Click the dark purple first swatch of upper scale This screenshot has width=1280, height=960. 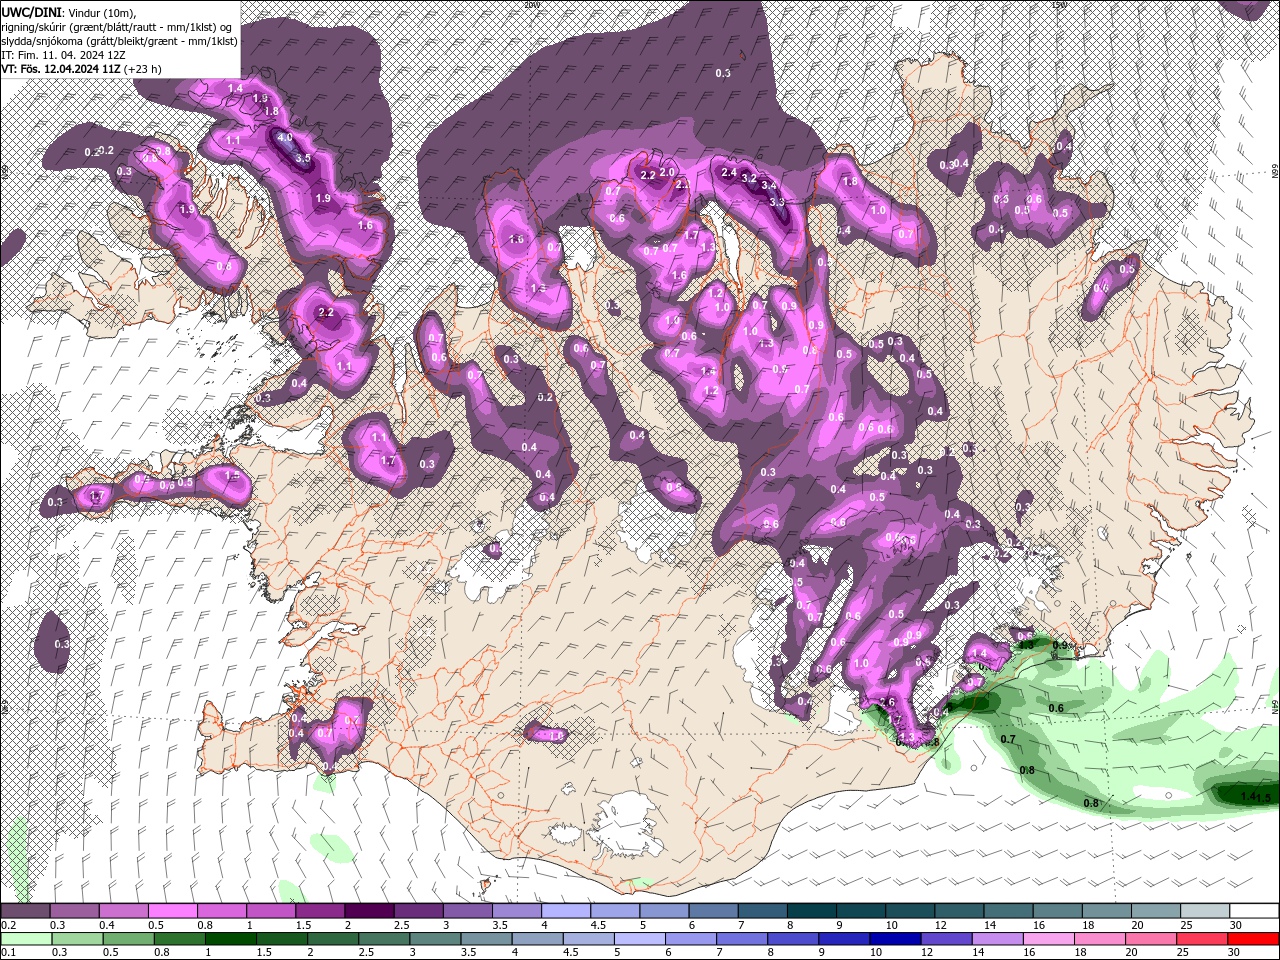point(25,911)
